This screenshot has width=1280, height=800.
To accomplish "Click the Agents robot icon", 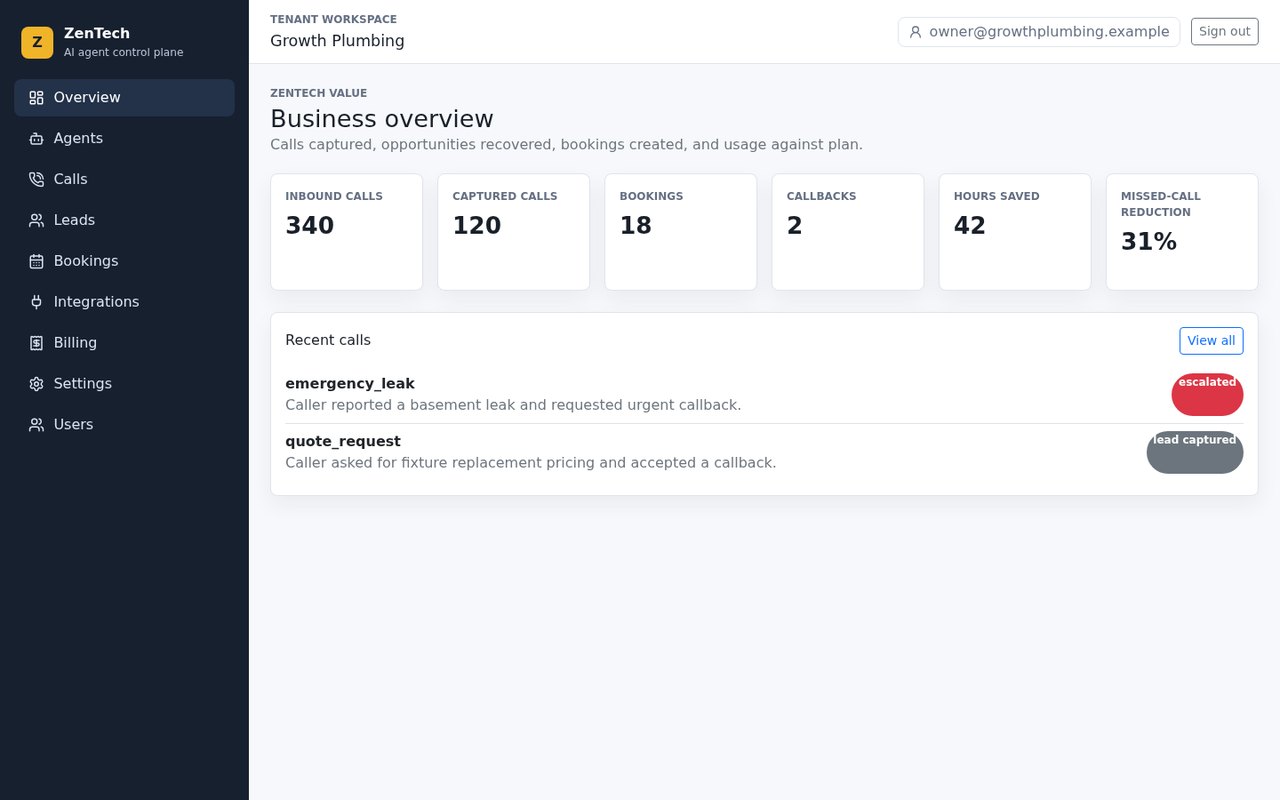I will [x=36, y=139].
